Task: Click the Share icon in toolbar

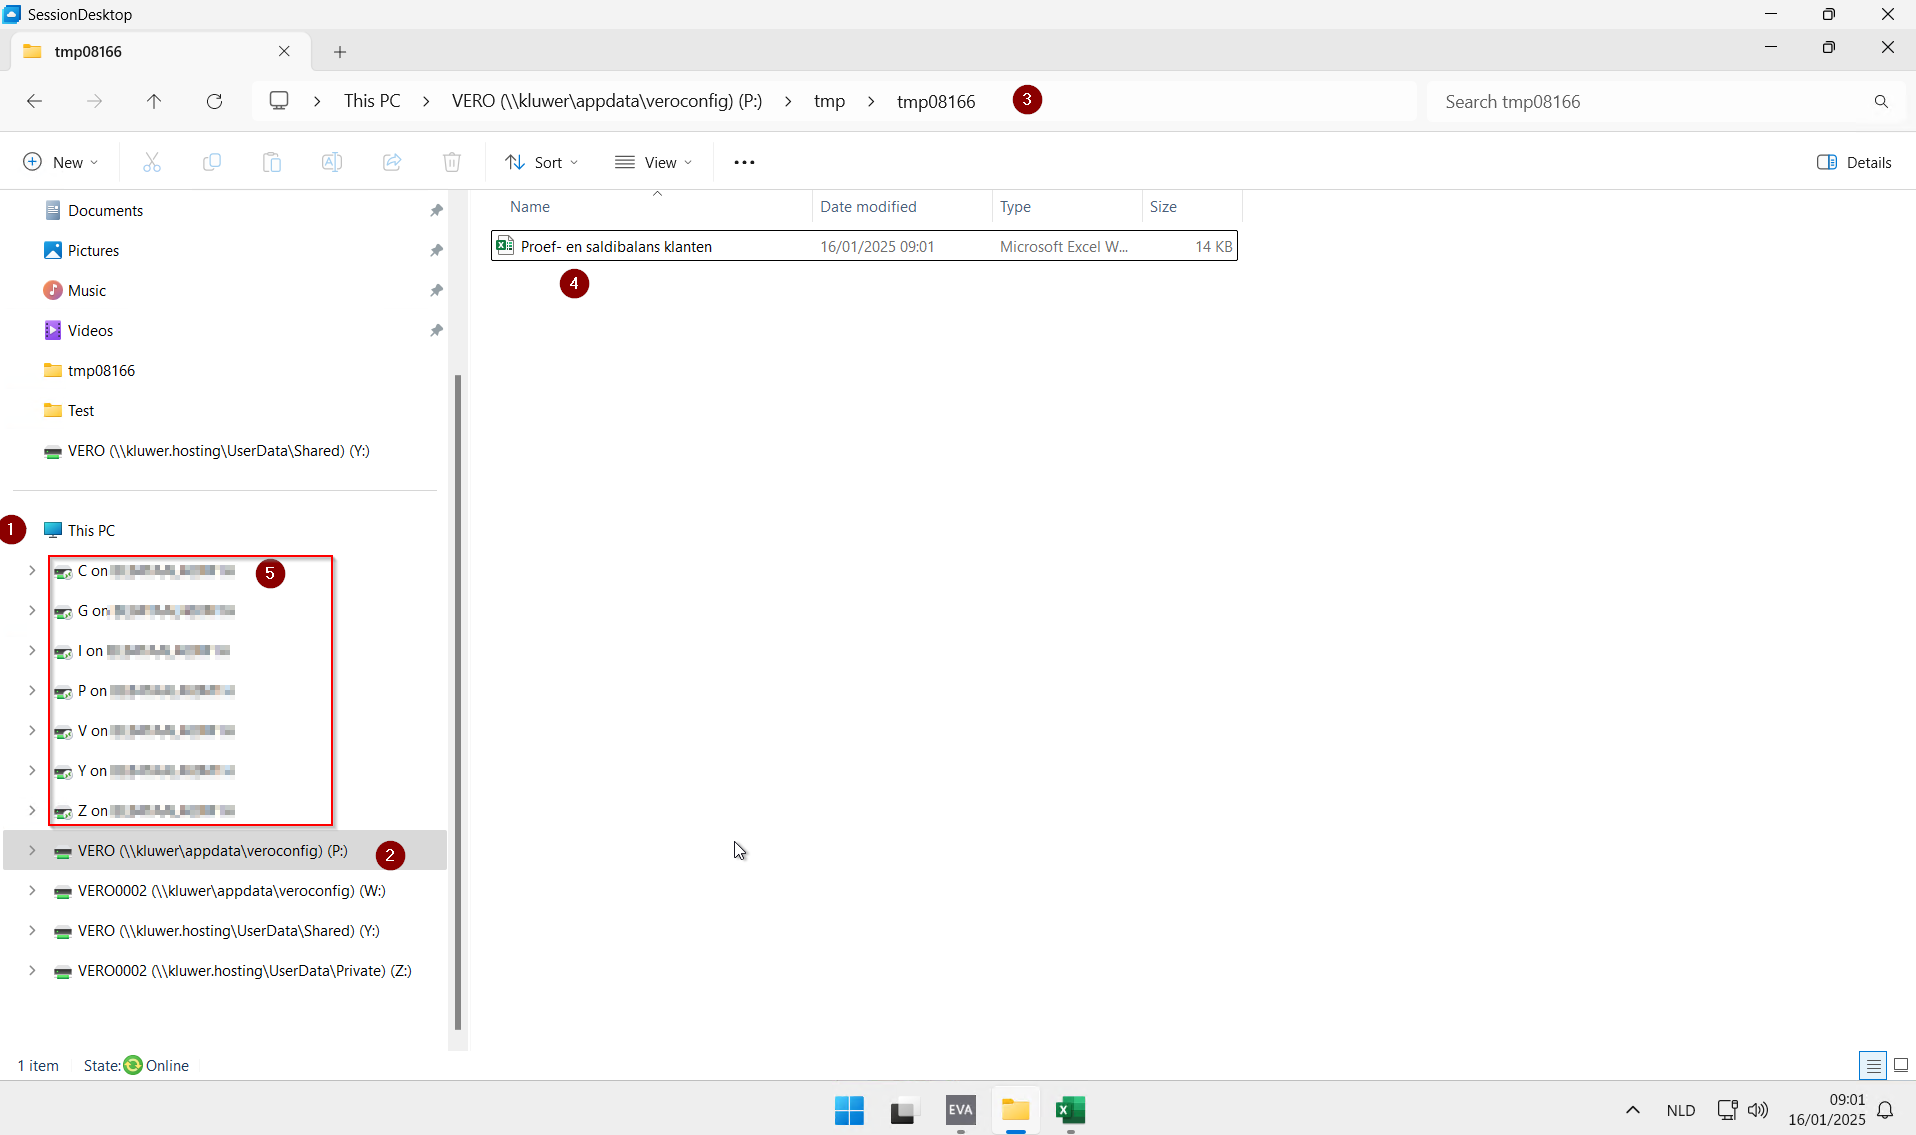Action: point(392,162)
